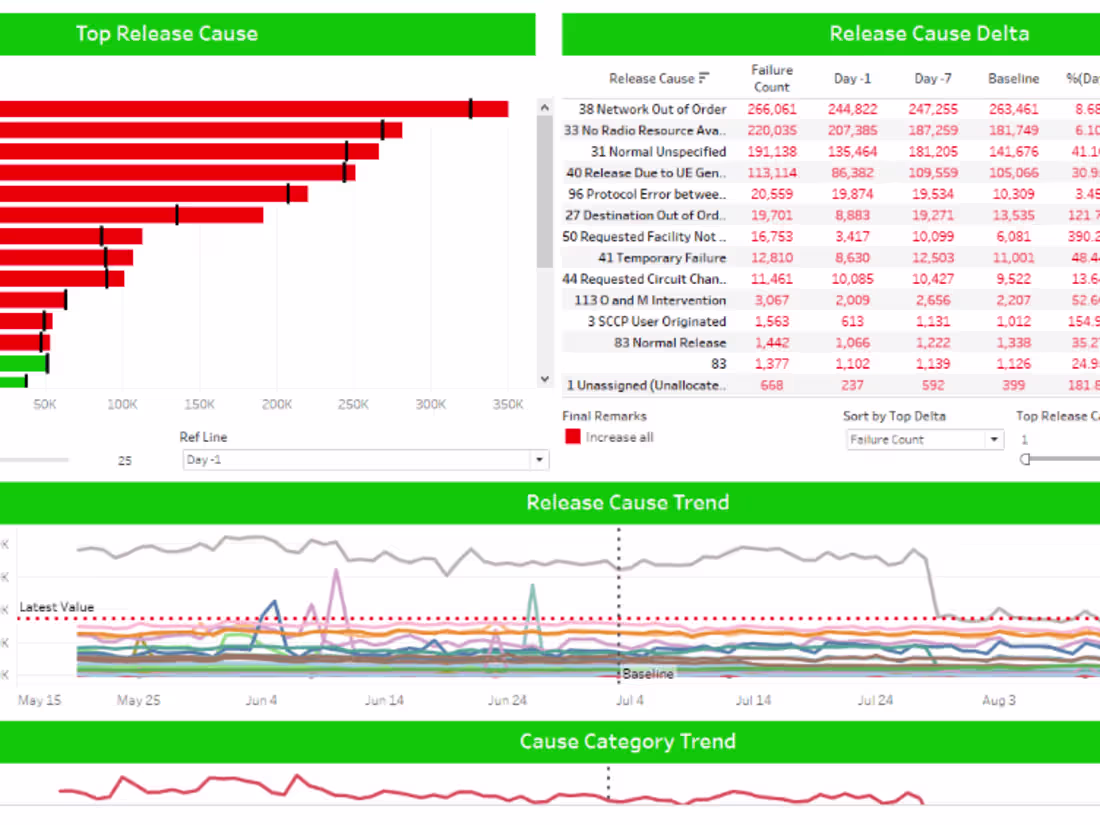Viewport: 1100px width, 825px height.
Task: Sort the table by the Baseline column
Action: [1013, 78]
